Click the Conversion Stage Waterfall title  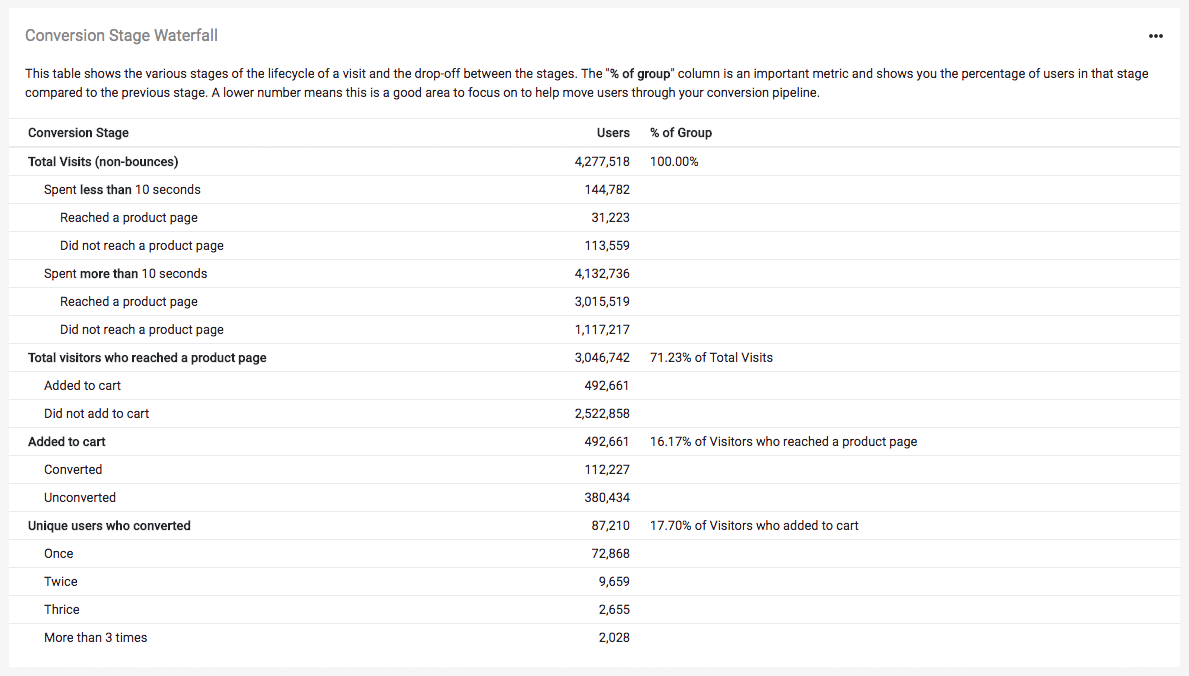tap(121, 36)
